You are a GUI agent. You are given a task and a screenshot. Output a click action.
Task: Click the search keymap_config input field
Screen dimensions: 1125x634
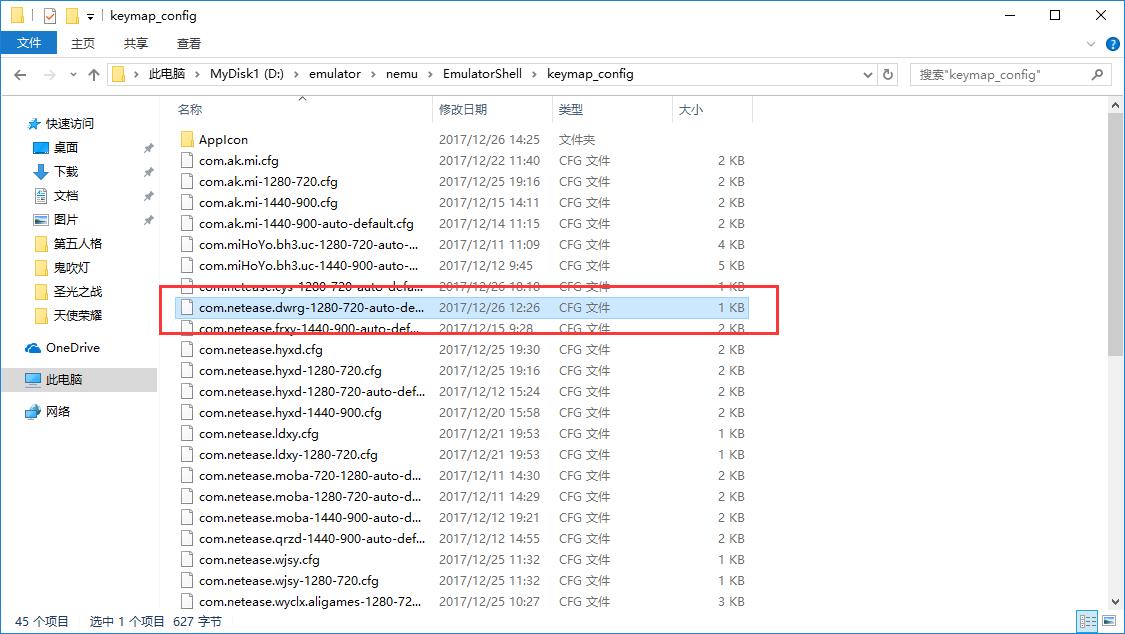point(1000,74)
